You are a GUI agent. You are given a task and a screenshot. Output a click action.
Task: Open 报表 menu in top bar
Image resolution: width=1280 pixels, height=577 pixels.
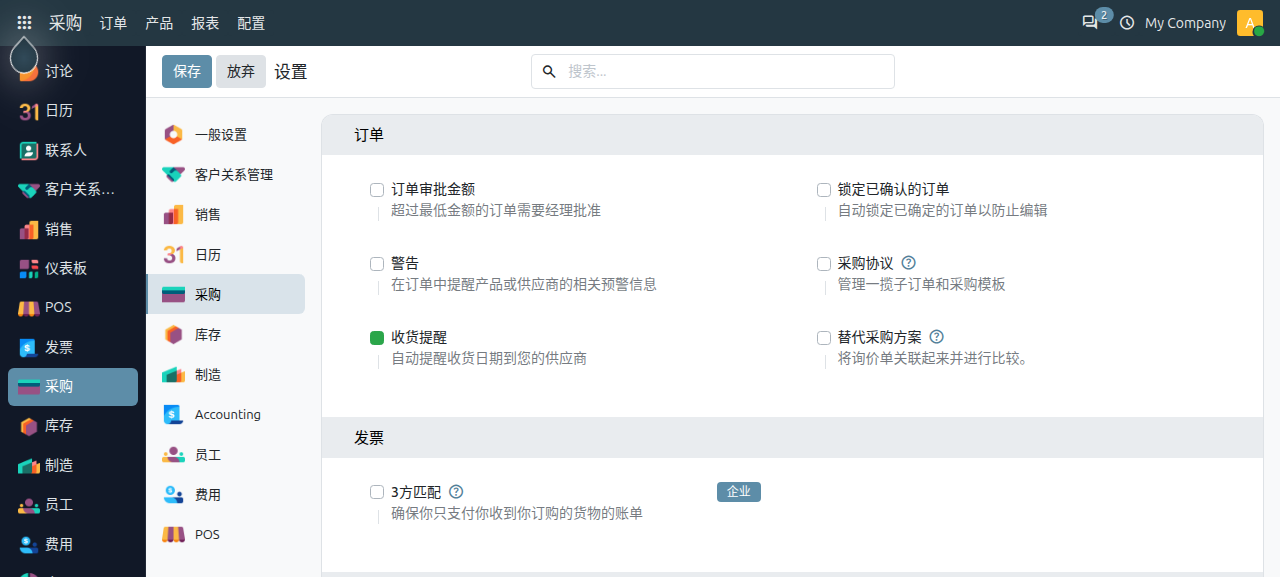[205, 23]
